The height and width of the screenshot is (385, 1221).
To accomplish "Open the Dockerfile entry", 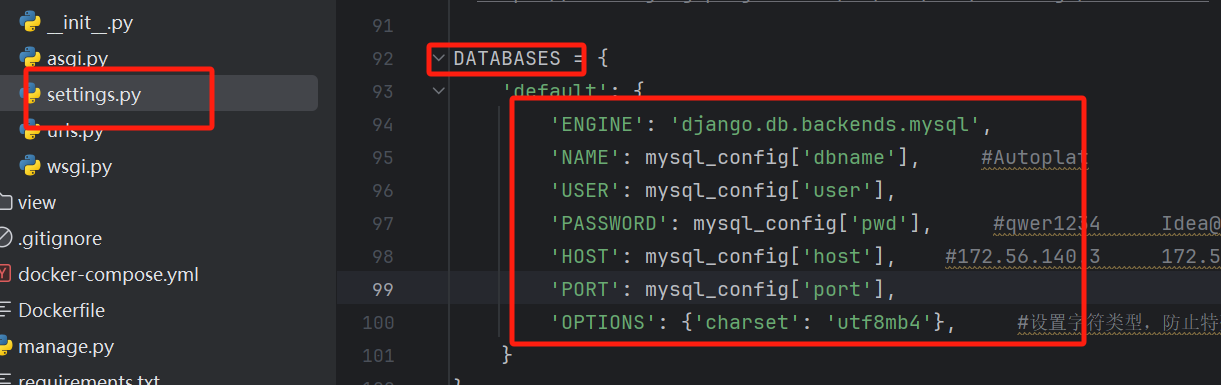I will pos(61,310).
